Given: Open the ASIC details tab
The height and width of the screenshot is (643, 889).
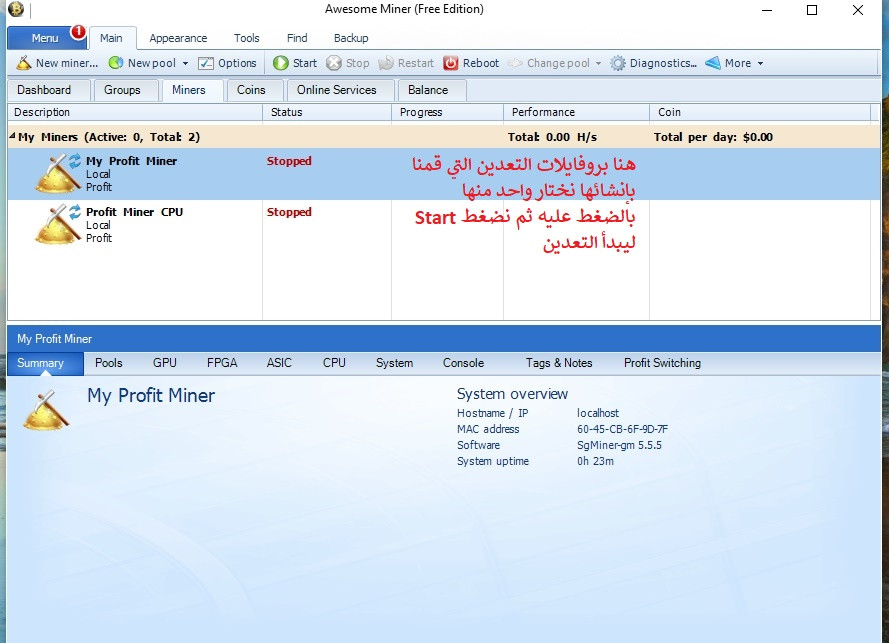Looking at the screenshot, I should [x=280, y=363].
